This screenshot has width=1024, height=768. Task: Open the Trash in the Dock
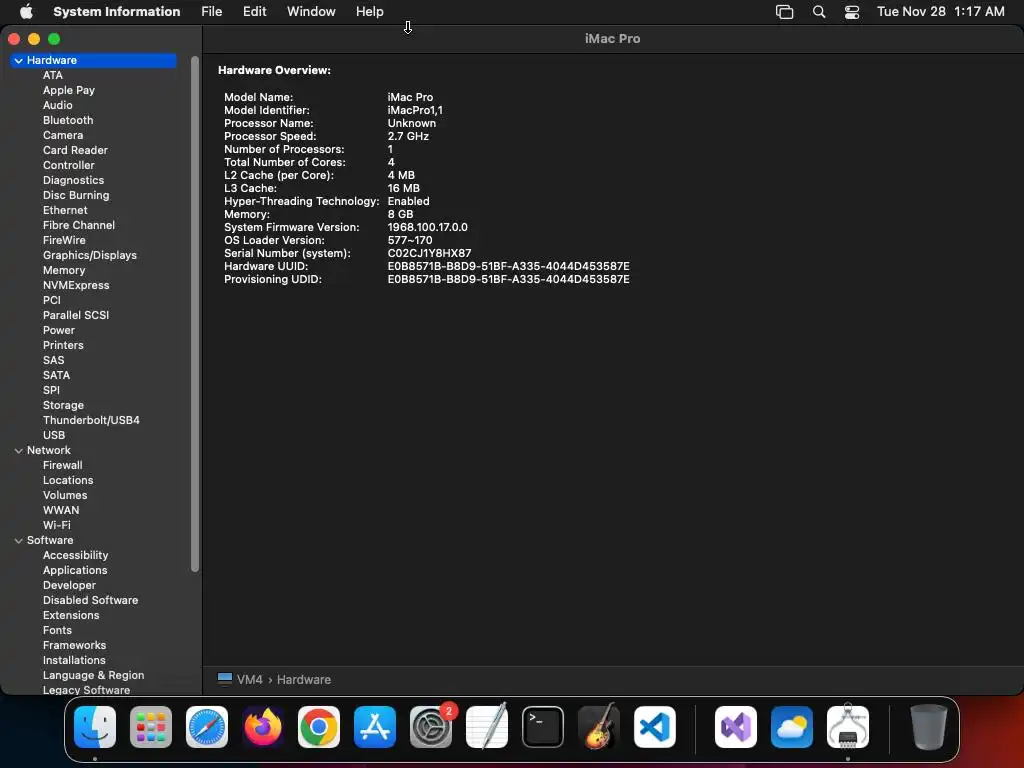click(x=929, y=727)
